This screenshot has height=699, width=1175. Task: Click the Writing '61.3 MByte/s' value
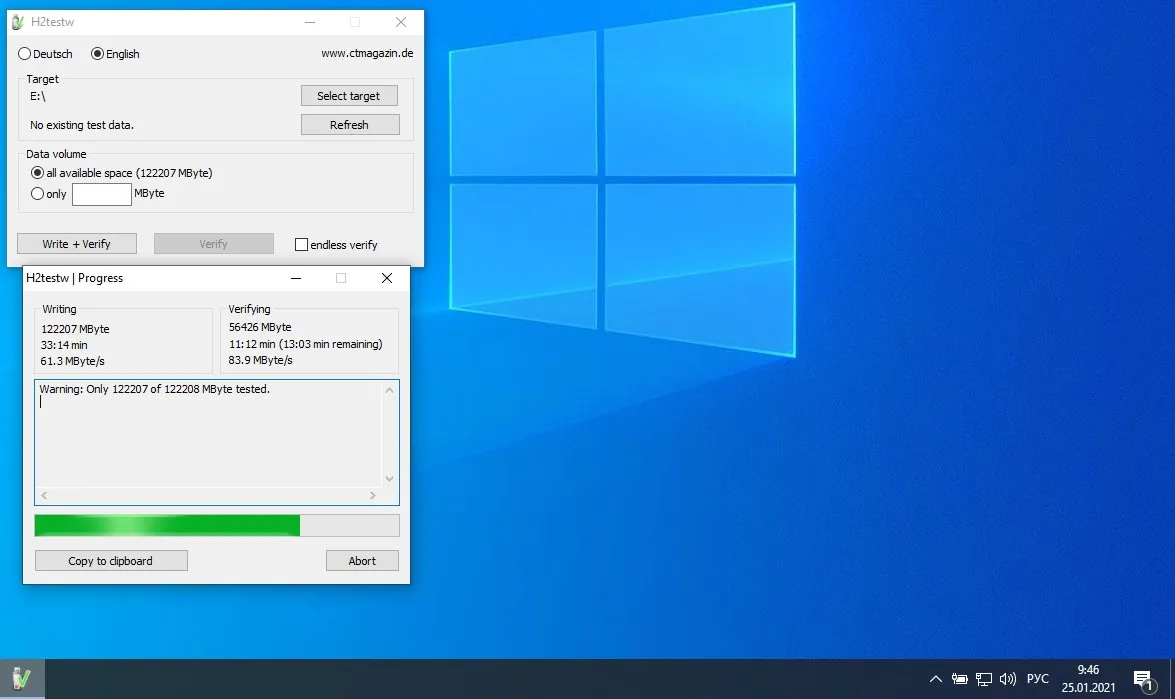click(x=73, y=361)
